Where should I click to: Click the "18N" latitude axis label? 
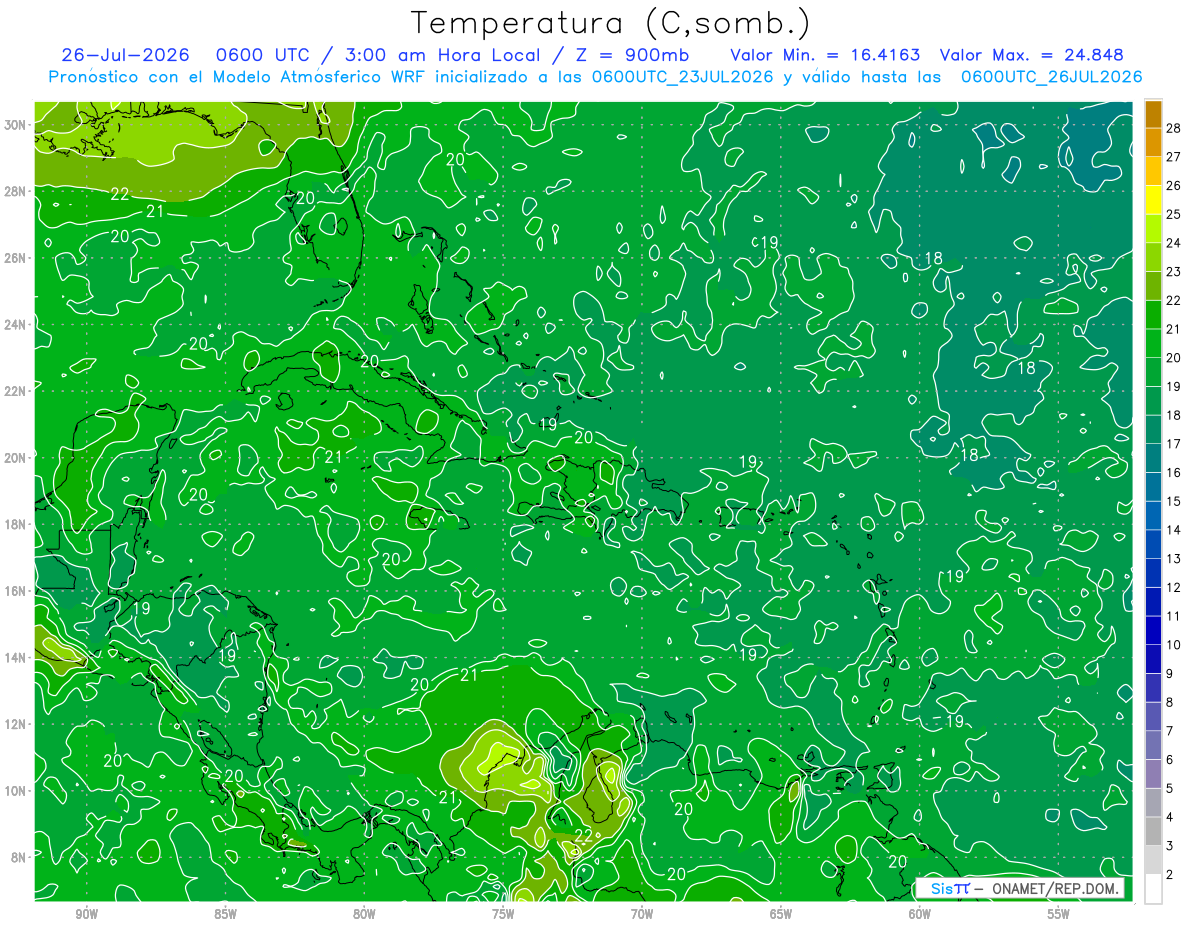[17, 524]
